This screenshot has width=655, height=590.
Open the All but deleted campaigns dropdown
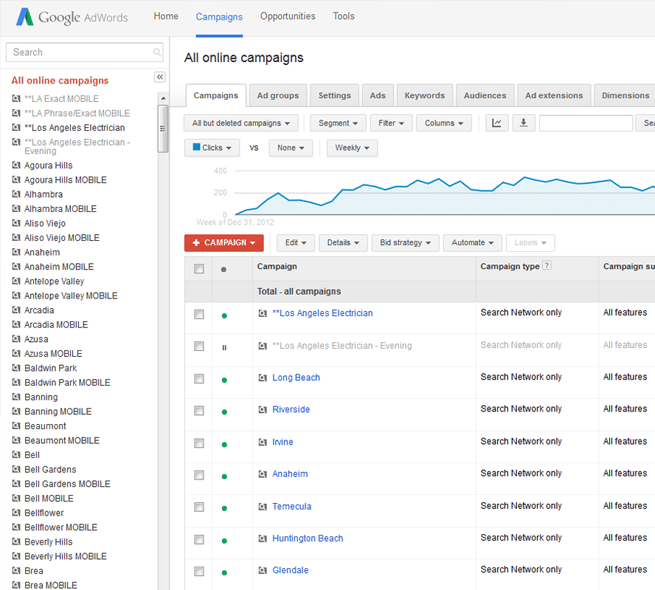coord(241,123)
